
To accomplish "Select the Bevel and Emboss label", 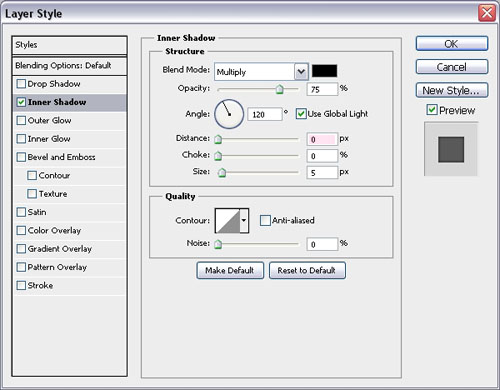I will (x=62, y=157).
